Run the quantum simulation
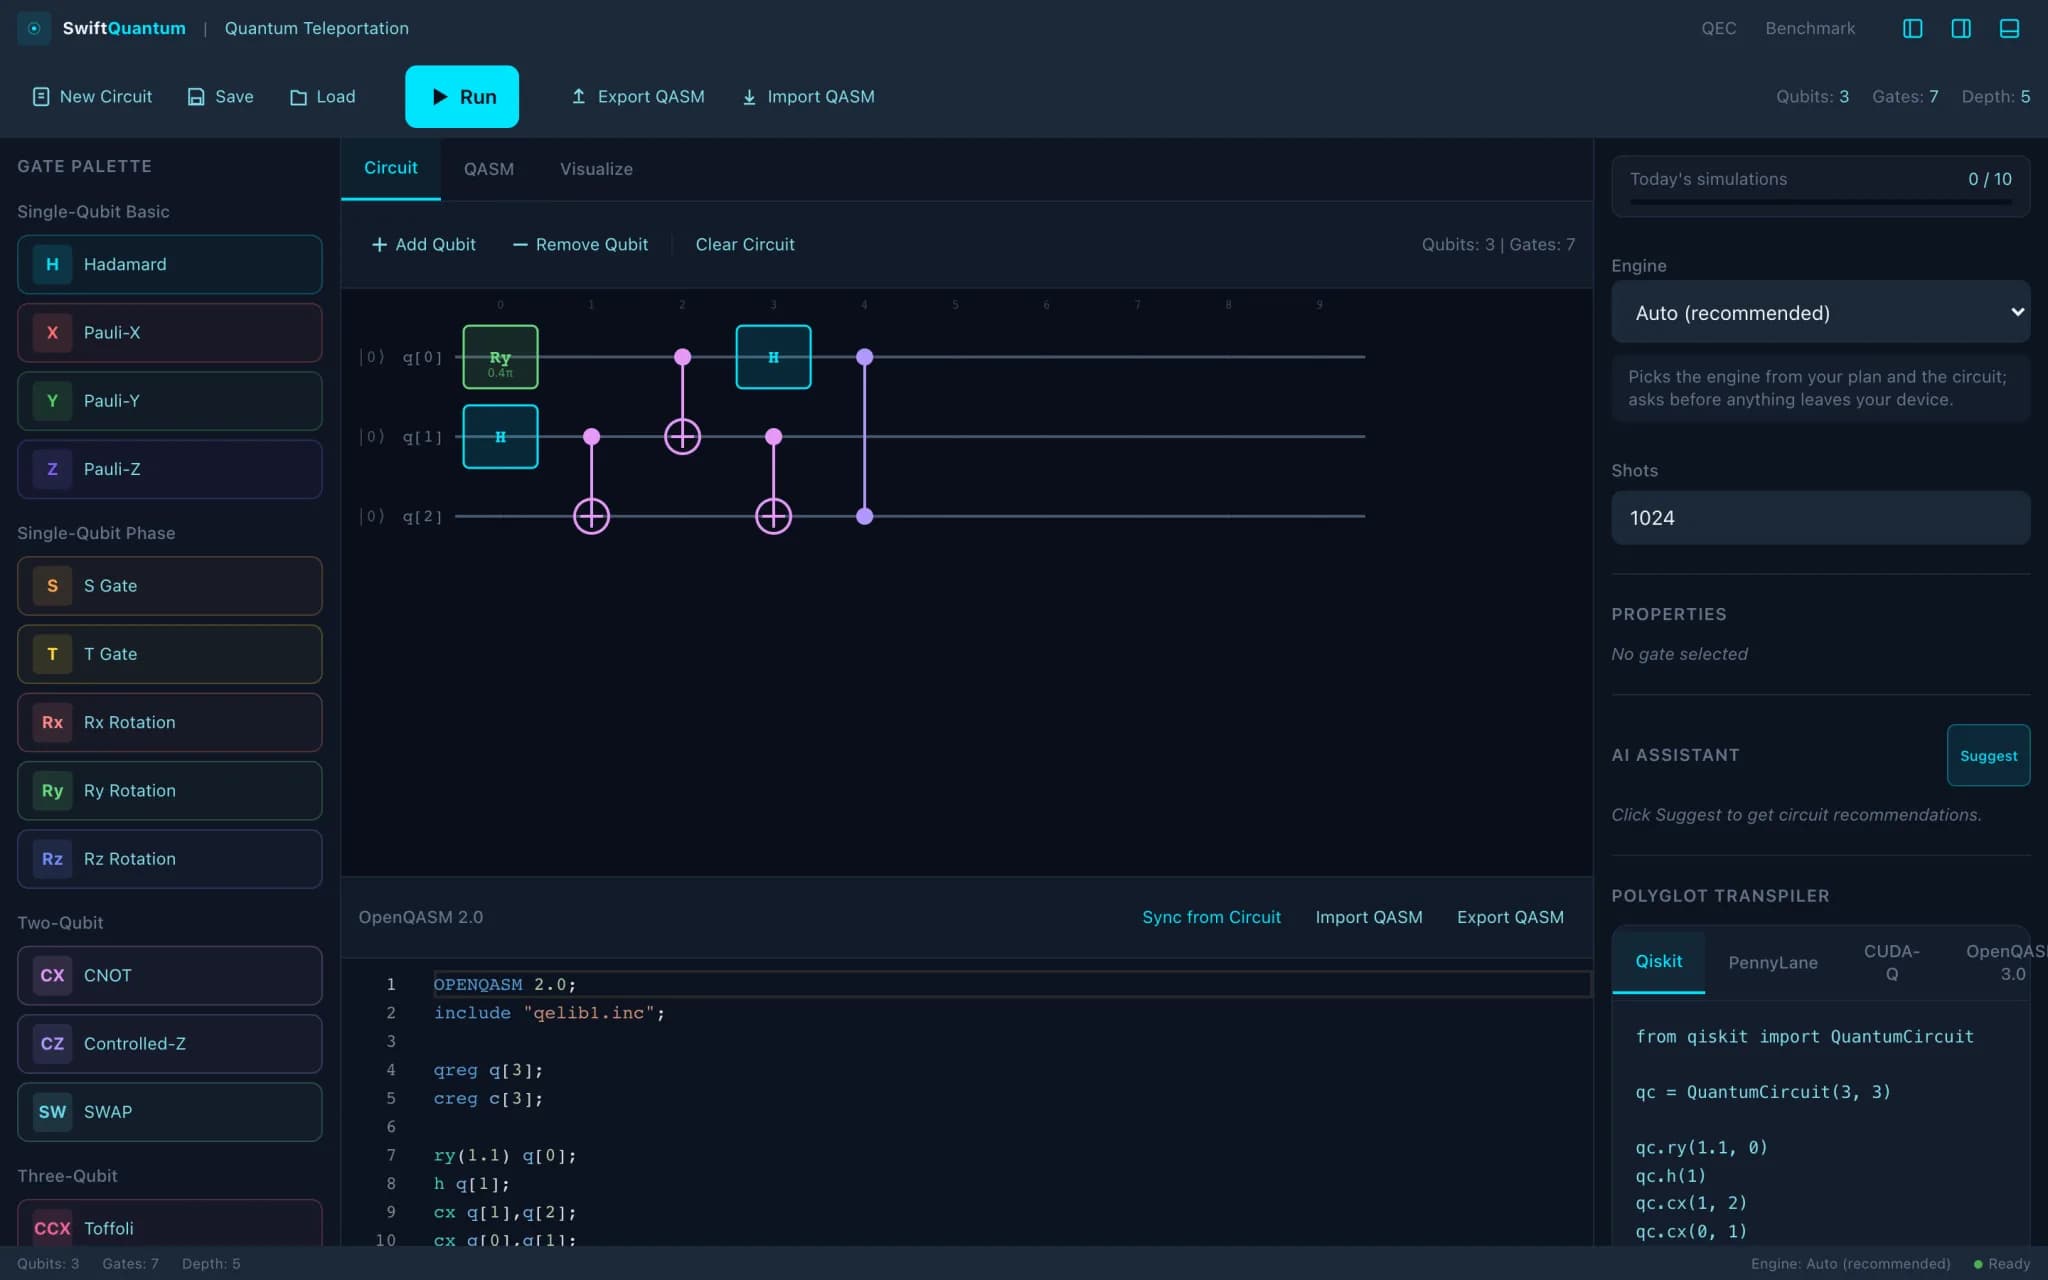 click(462, 96)
